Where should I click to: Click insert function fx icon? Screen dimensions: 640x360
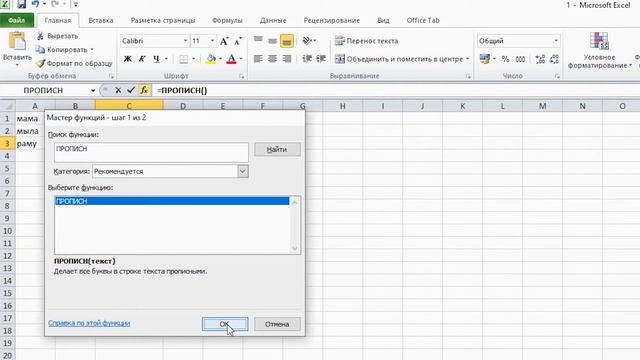[x=144, y=90]
